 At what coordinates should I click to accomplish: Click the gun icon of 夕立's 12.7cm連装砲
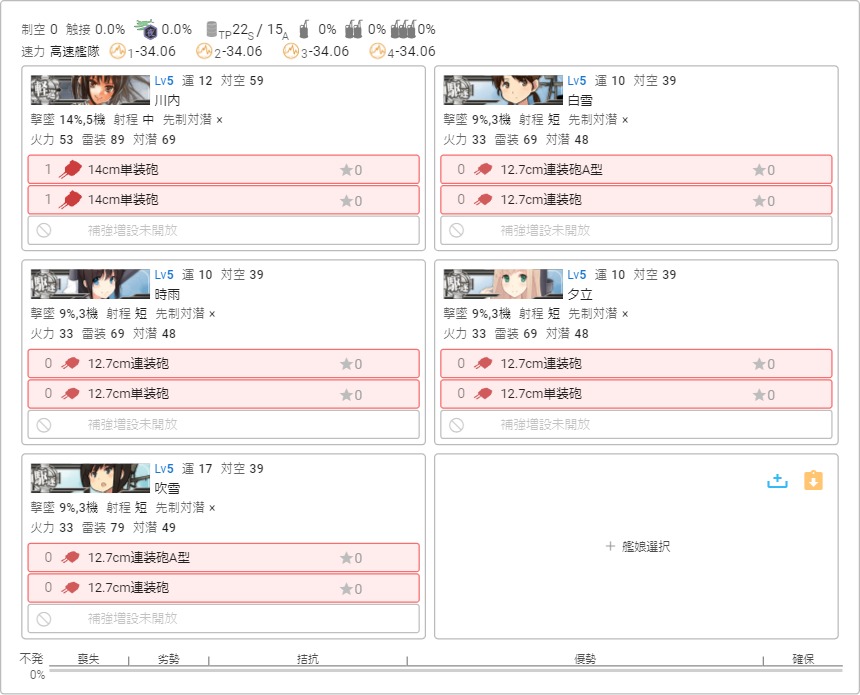pyautogui.click(x=483, y=363)
